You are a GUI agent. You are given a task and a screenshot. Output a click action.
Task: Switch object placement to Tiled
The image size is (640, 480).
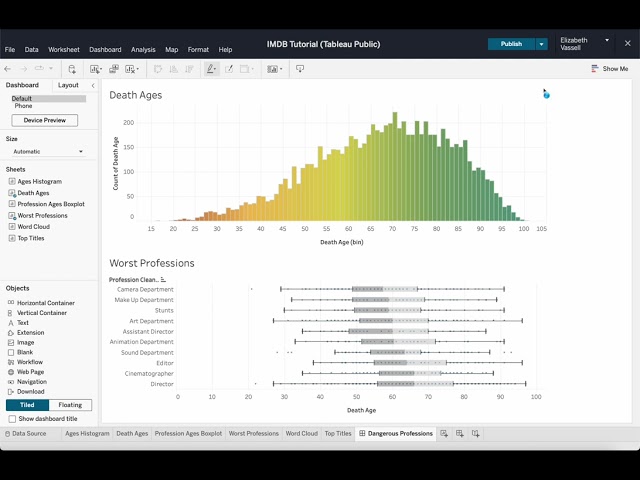[27, 405]
